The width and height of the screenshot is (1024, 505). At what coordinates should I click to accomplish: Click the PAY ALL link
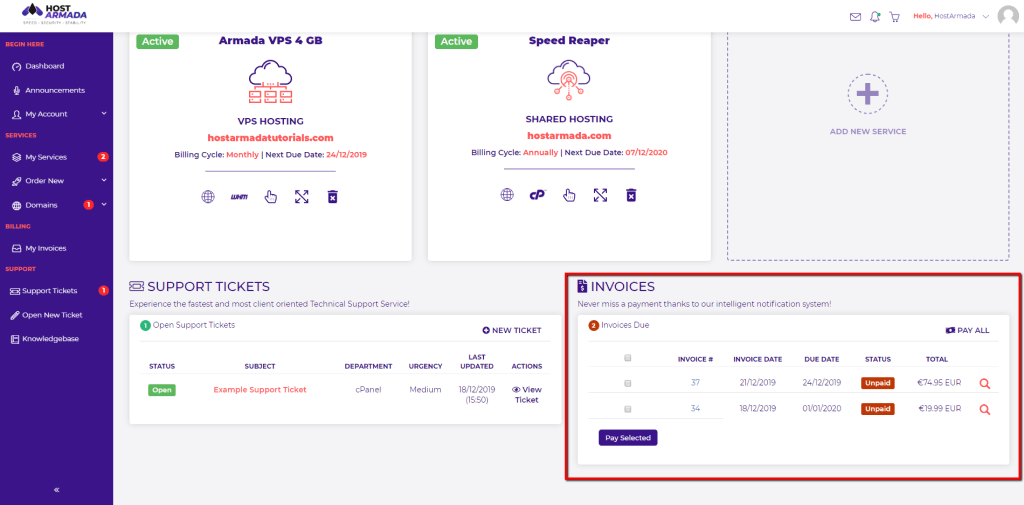point(967,331)
